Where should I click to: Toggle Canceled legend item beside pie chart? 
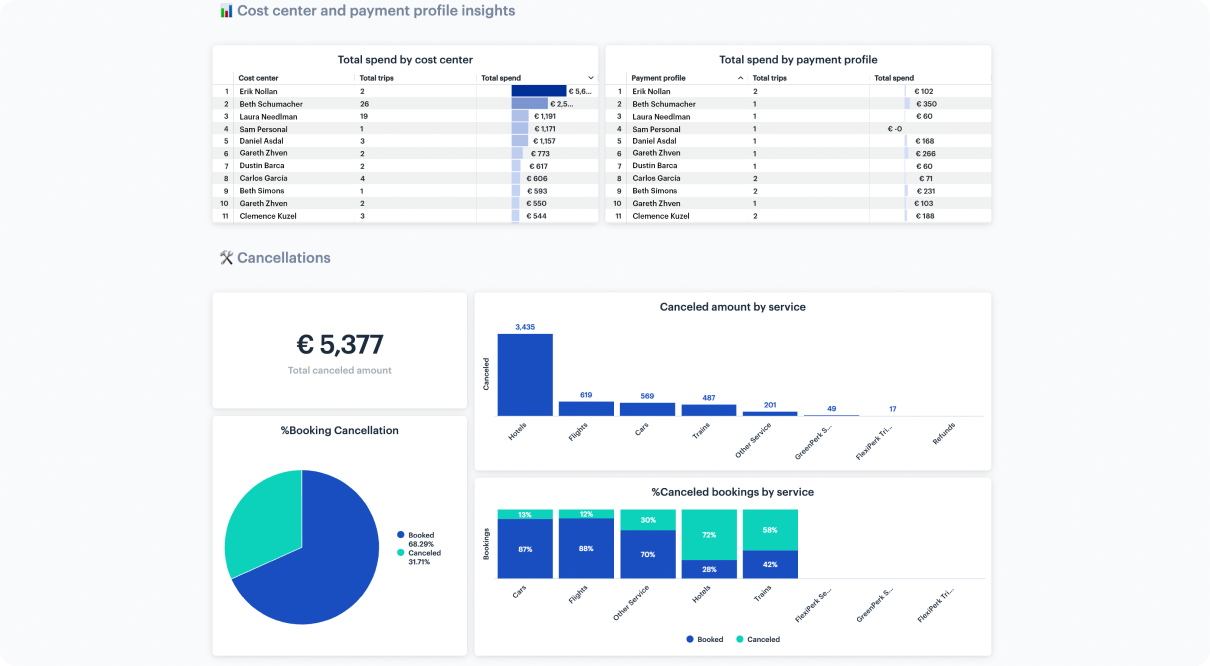point(419,553)
